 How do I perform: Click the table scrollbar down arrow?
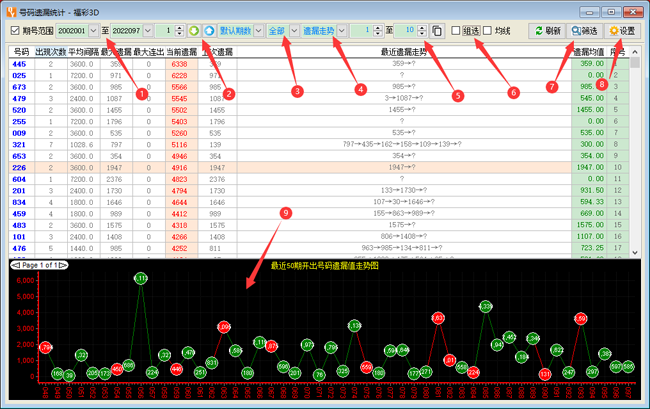[x=635, y=252]
